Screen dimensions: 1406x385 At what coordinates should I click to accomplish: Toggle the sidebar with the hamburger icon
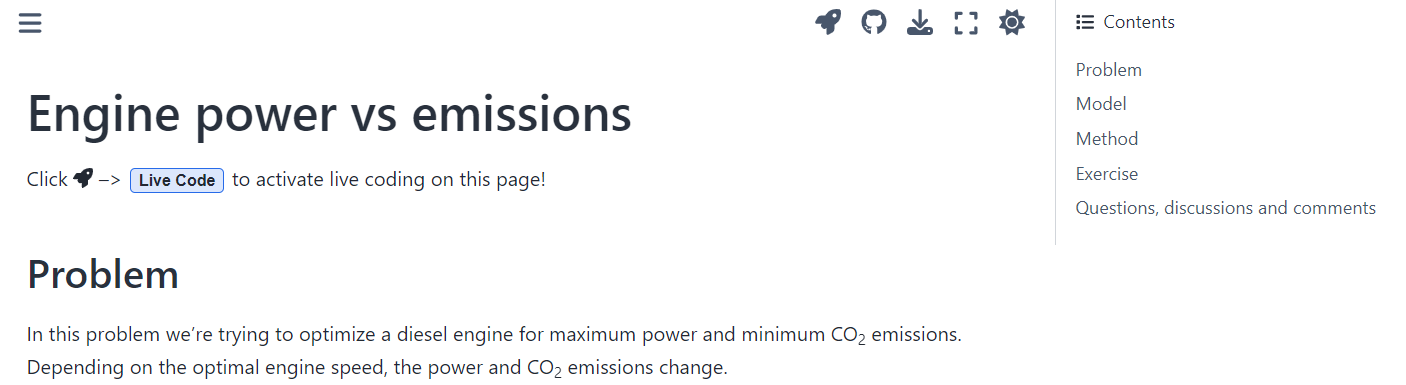click(30, 22)
